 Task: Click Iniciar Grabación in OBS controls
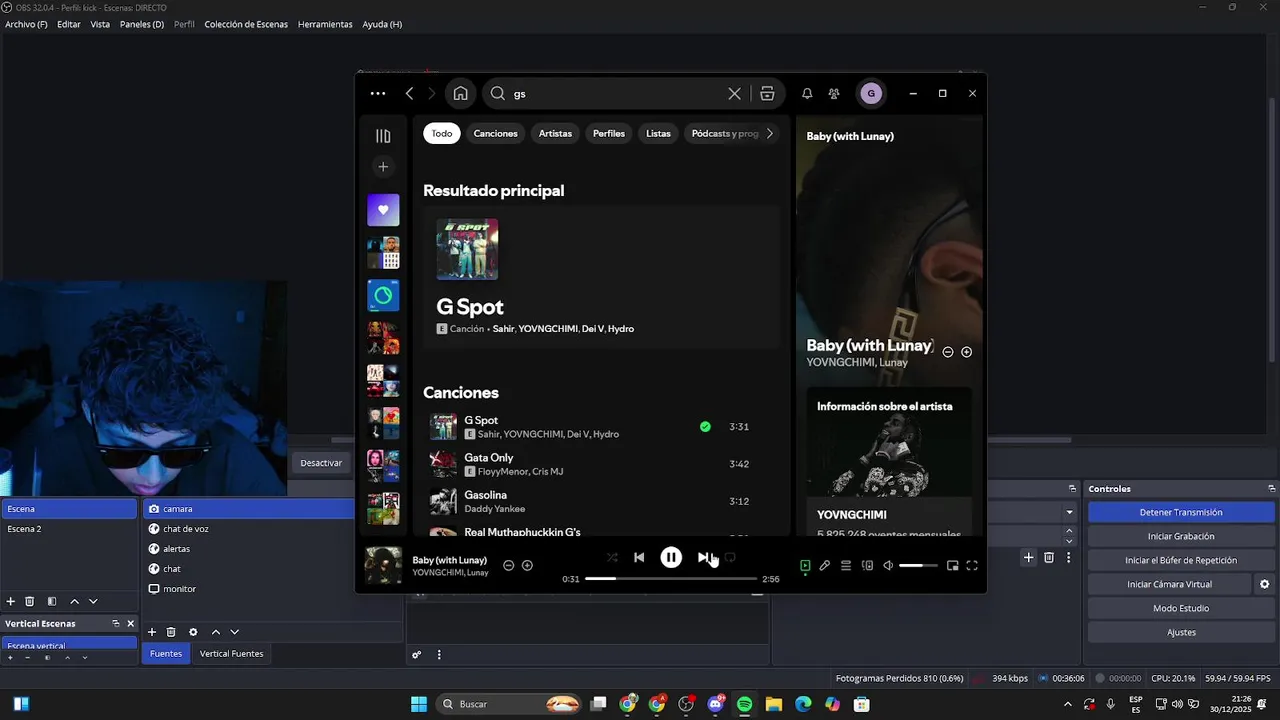point(1181,536)
